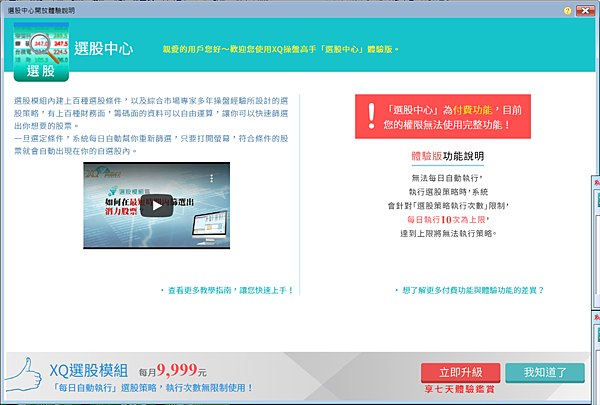600x405 pixels.
Task: Click the 選股 magnifier logo icon
Action: pos(41,52)
